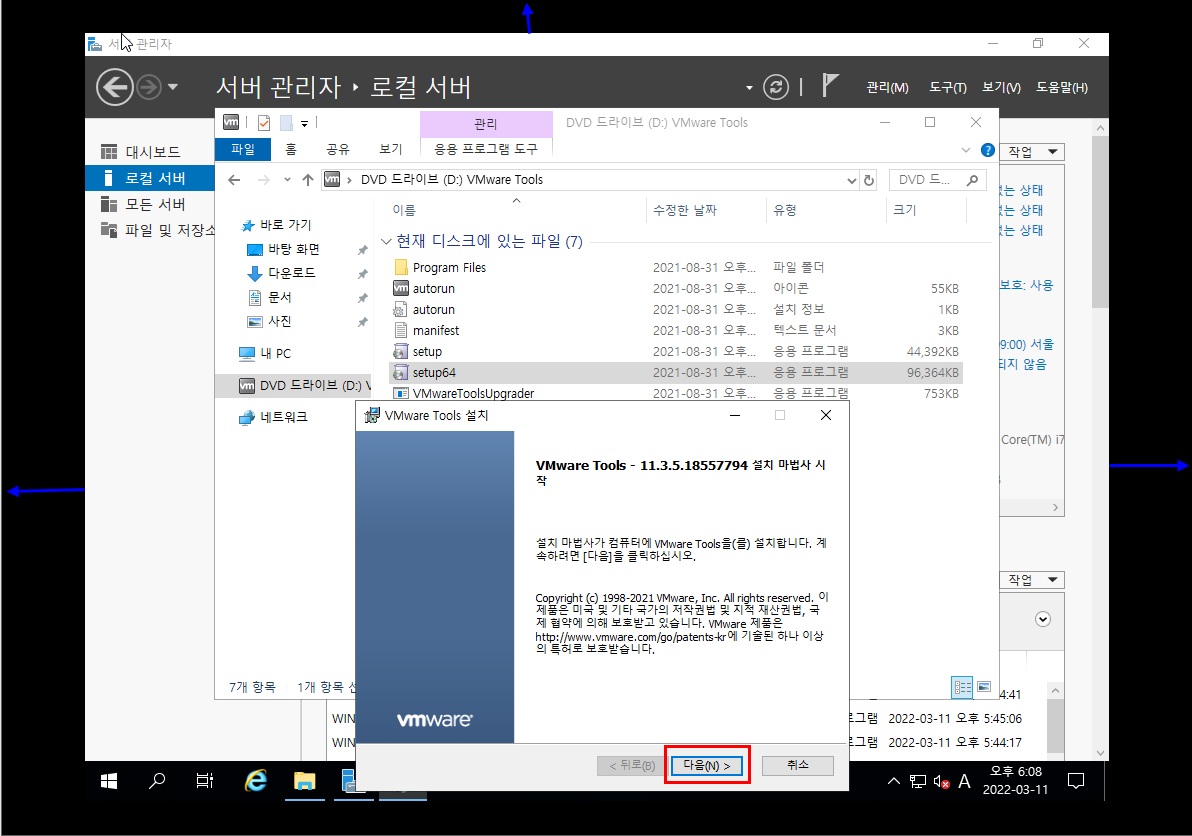Open the Windows Start menu
Viewport: 1192px width, 836px height.
pyautogui.click(x=109, y=781)
